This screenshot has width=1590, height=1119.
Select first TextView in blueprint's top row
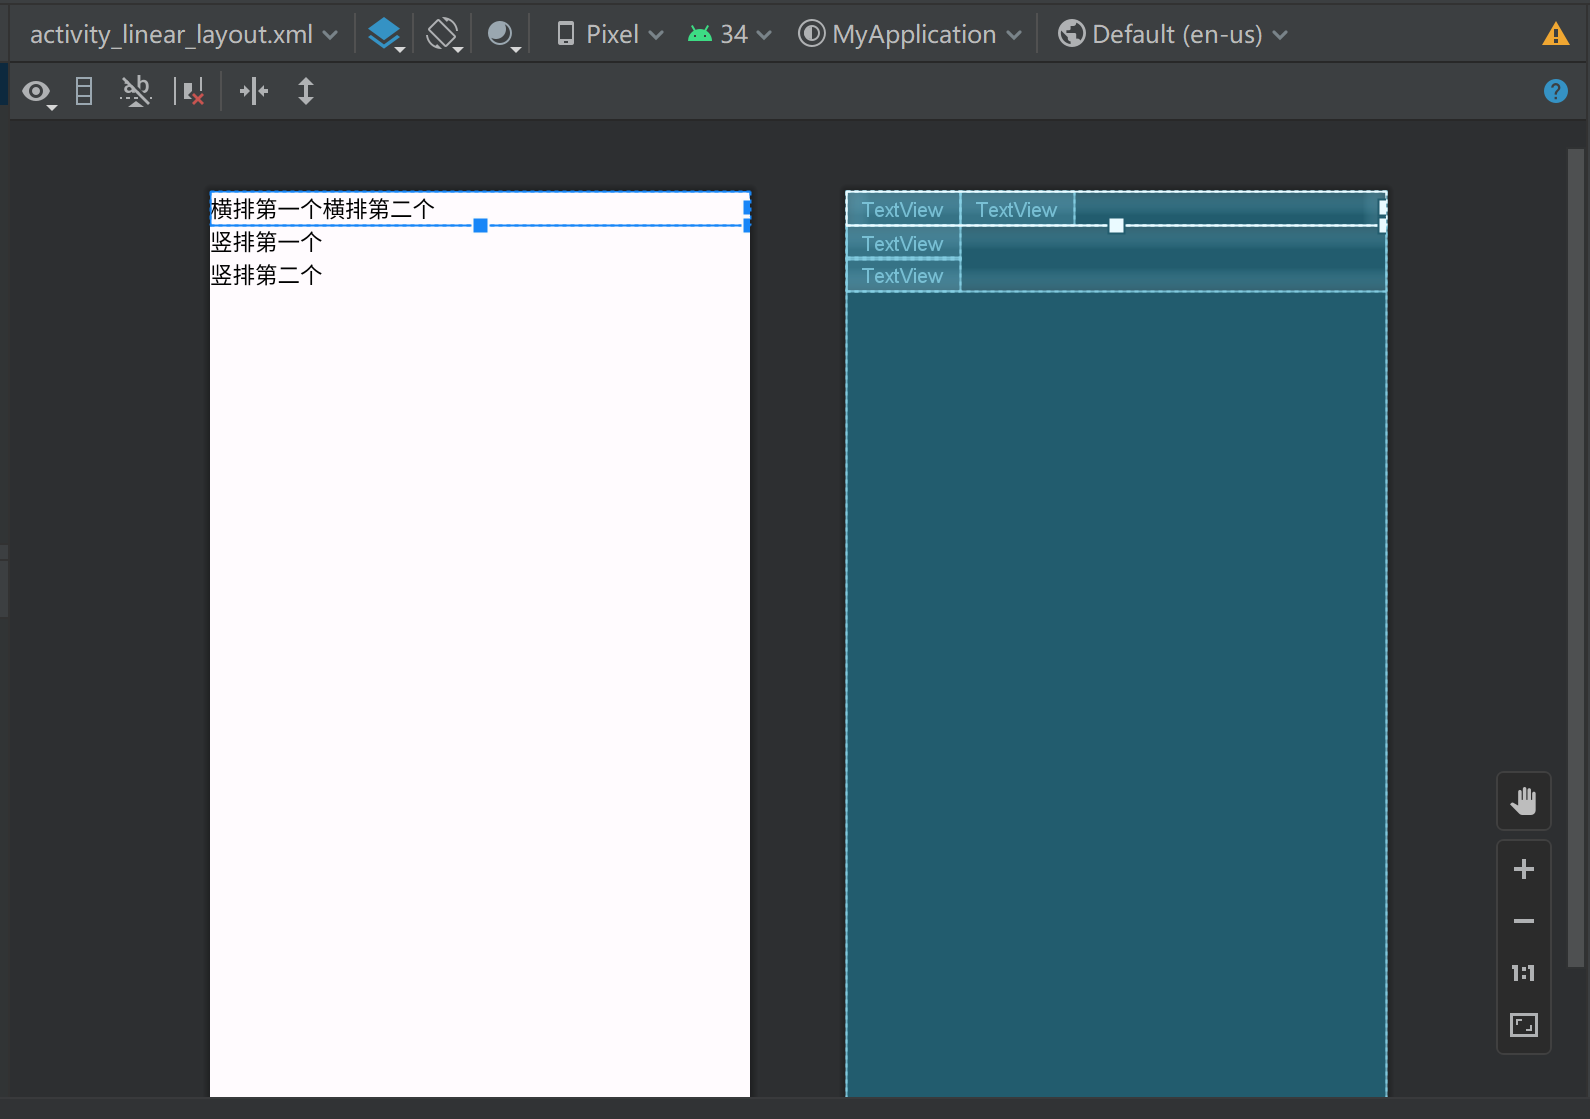click(903, 209)
